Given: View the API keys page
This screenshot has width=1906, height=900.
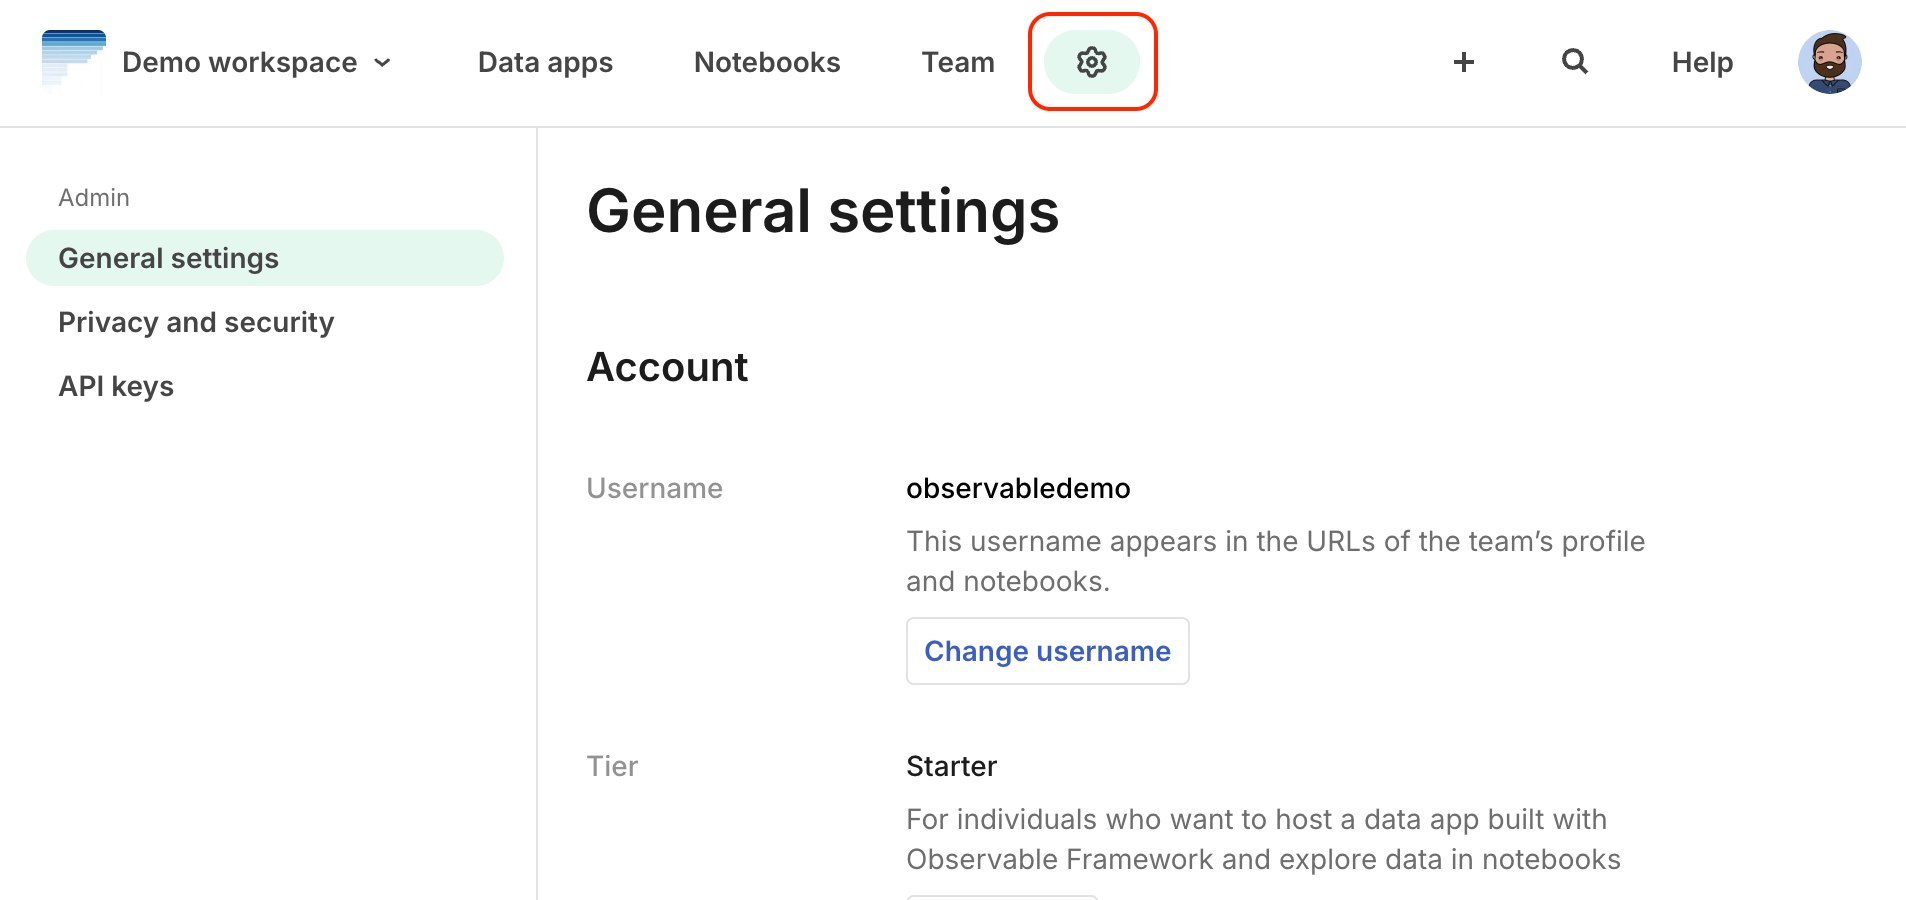Looking at the screenshot, I should point(116,385).
